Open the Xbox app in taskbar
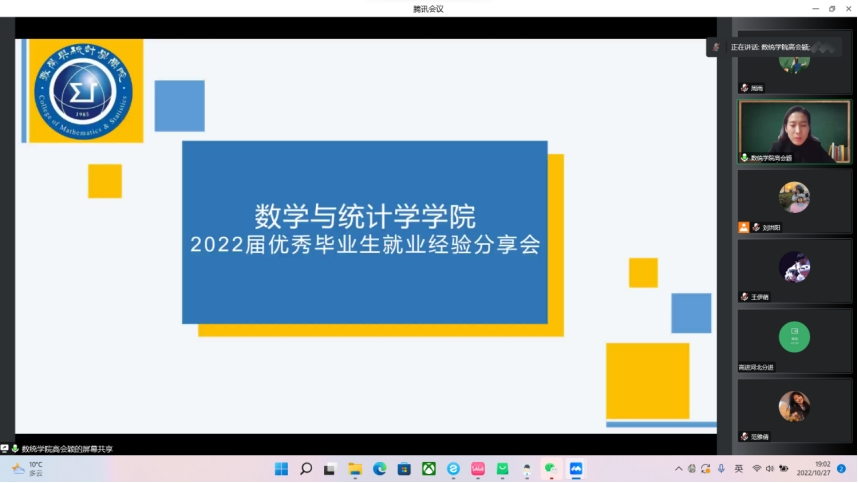Viewport: 858px width, 483px height. (429, 468)
